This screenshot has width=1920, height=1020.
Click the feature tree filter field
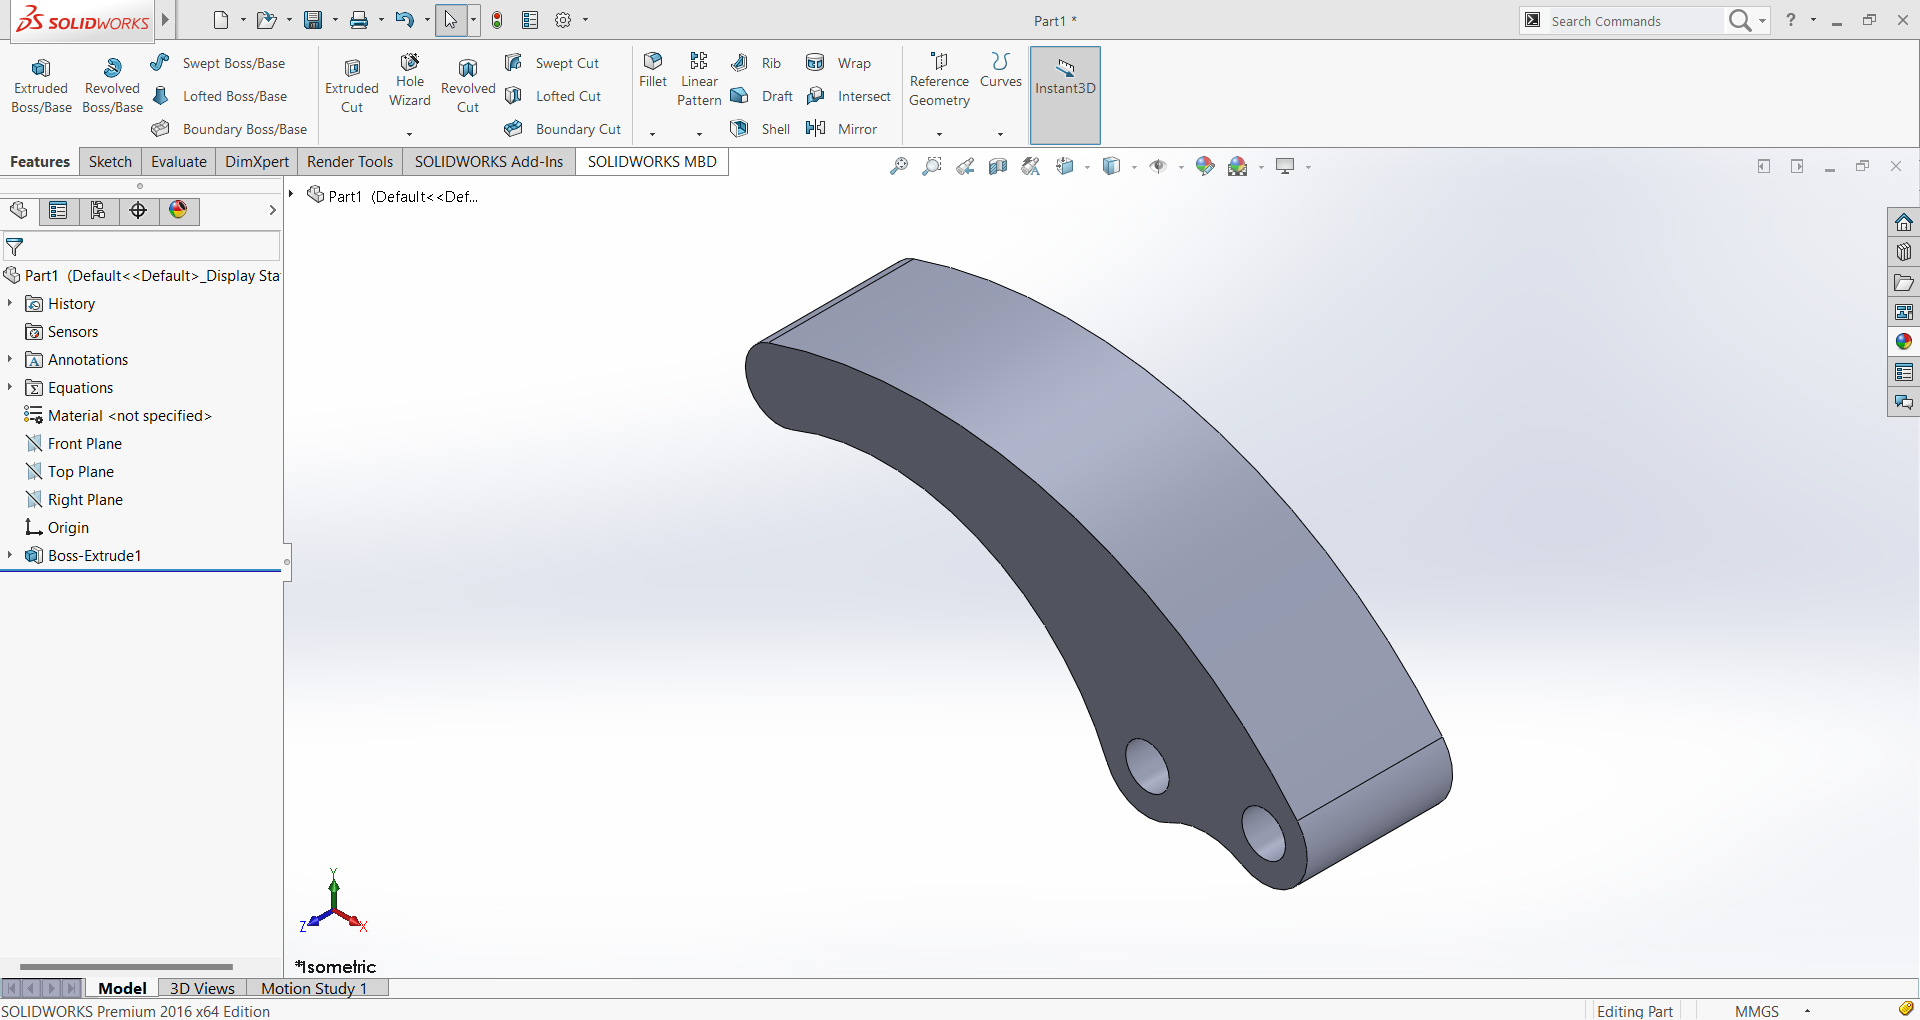point(141,246)
